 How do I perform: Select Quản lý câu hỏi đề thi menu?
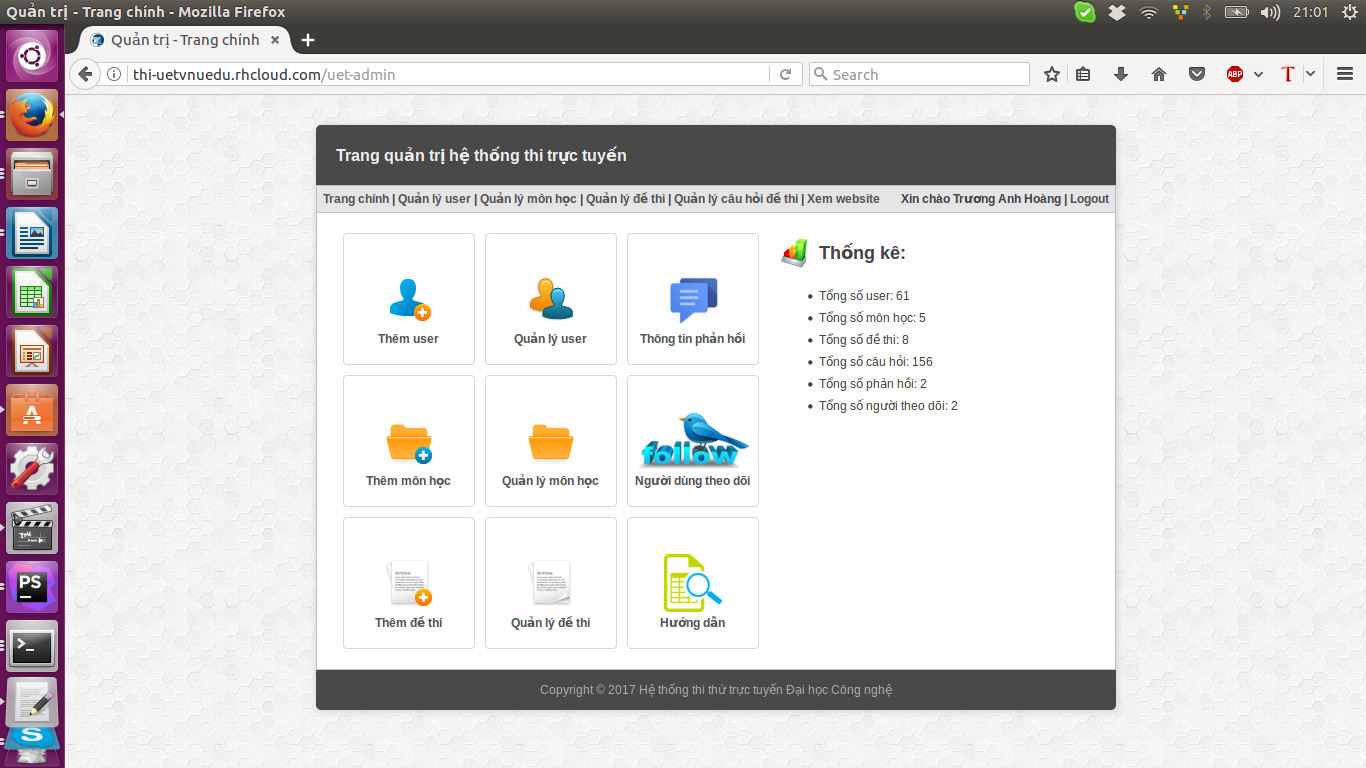(x=736, y=199)
